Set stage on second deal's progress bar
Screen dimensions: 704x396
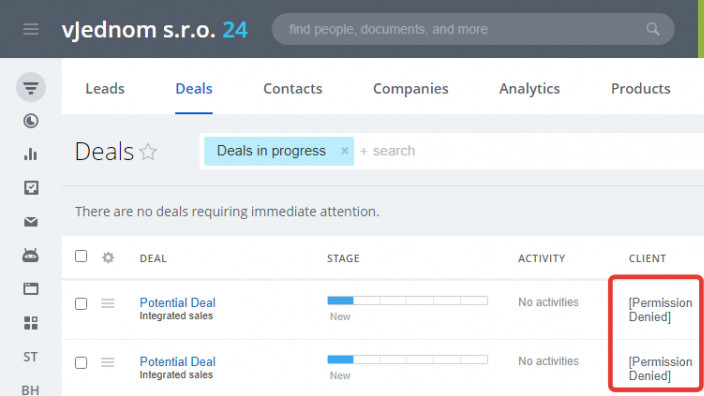point(408,359)
